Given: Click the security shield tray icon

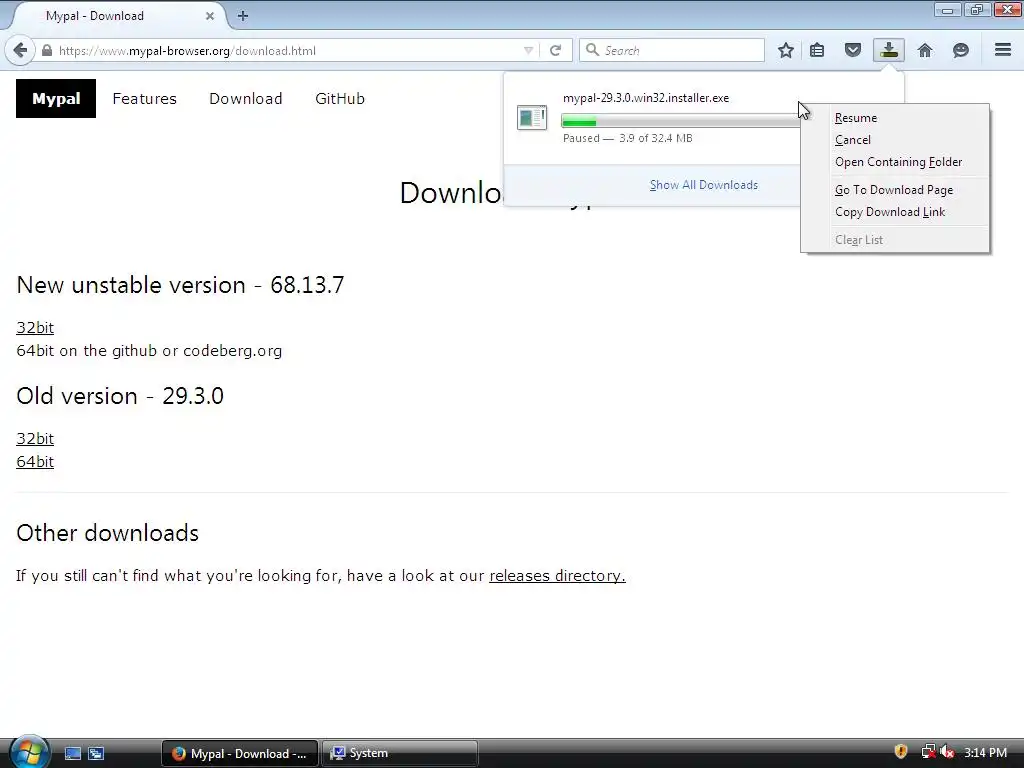Looking at the screenshot, I should [x=901, y=752].
